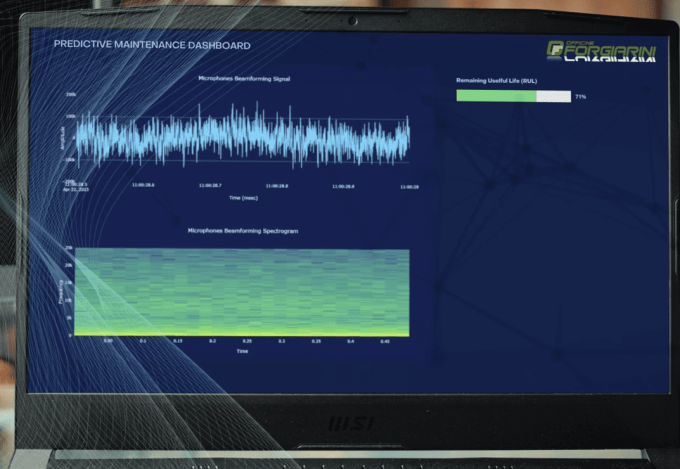Click the 25k frequency tick label
680x469 pixels.
69,248
